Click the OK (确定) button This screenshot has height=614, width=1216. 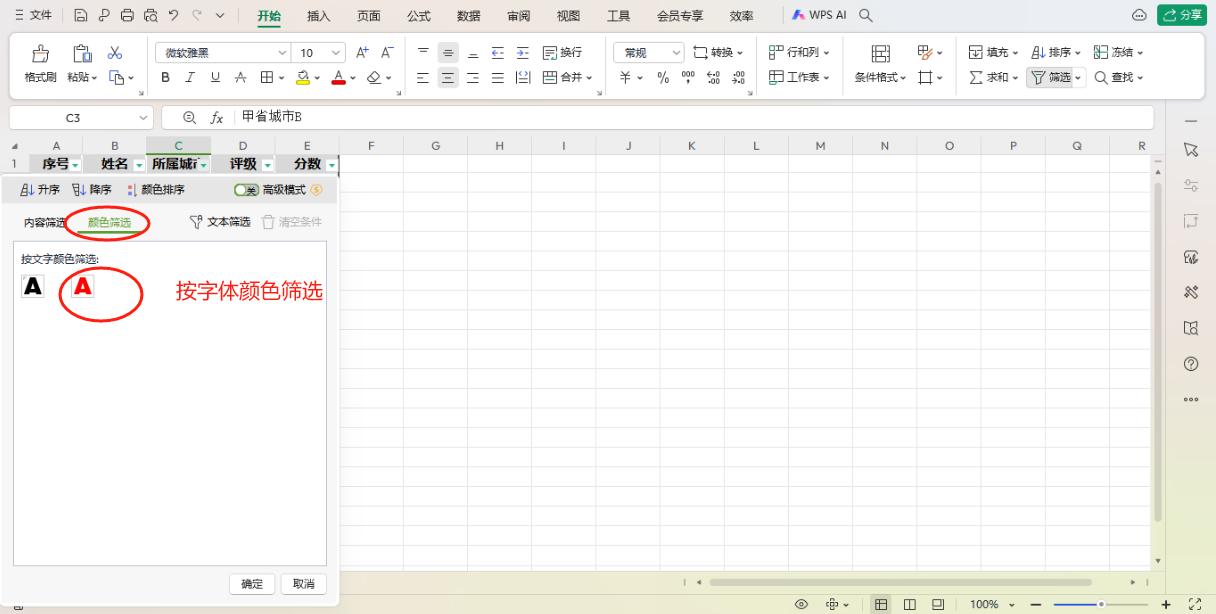point(252,584)
